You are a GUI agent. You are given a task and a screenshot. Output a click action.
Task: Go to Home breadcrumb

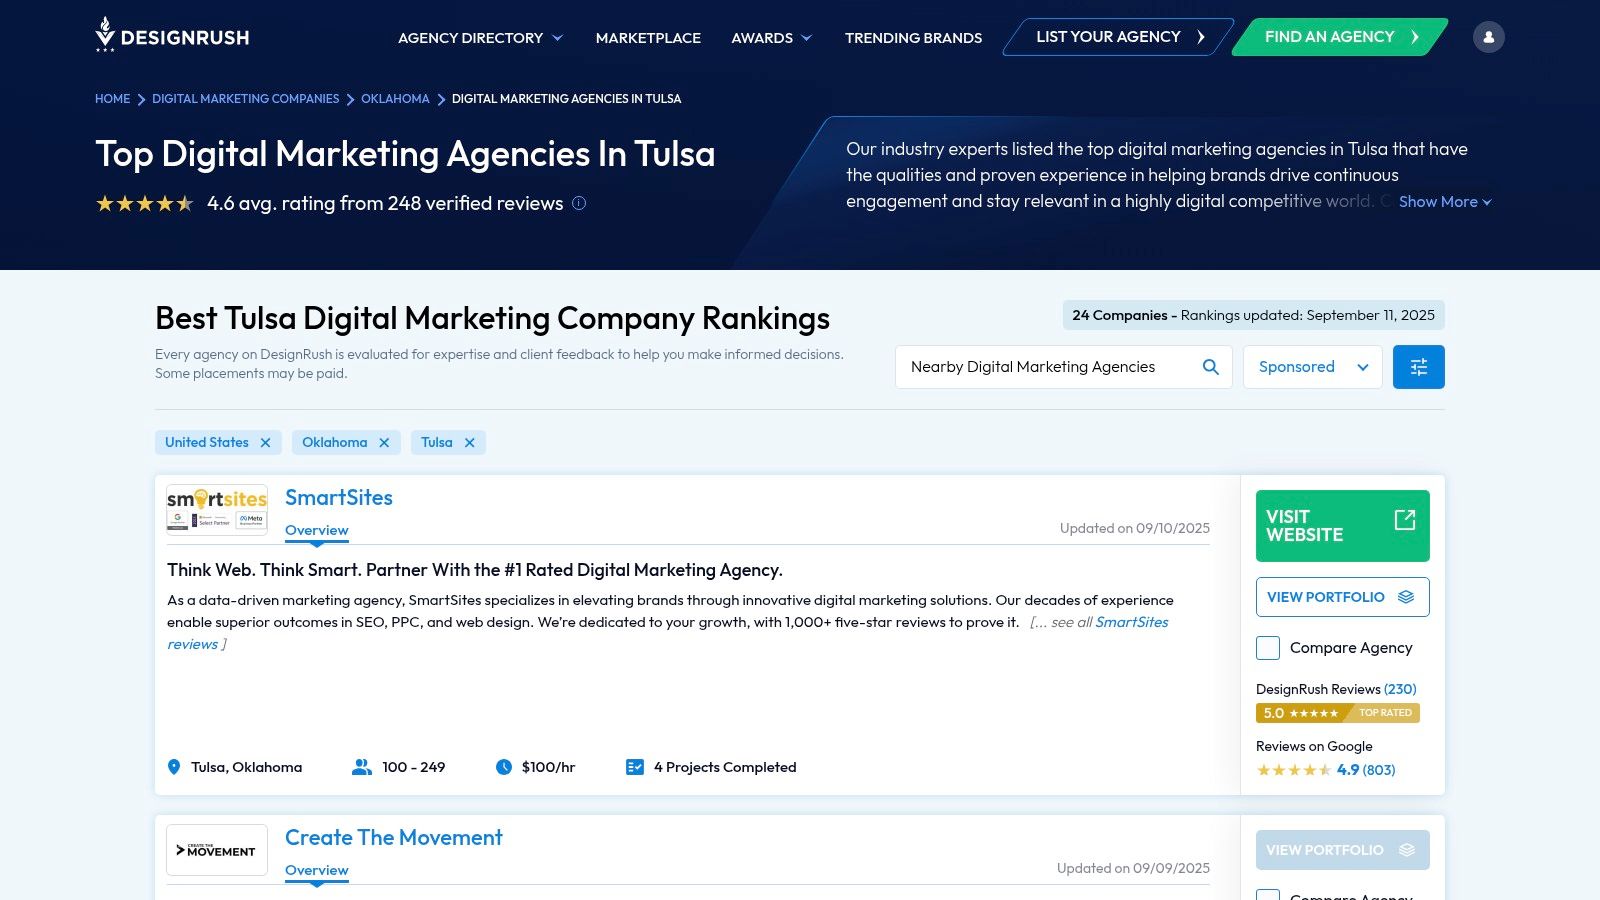pyautogui.click(x=112, y=99)
